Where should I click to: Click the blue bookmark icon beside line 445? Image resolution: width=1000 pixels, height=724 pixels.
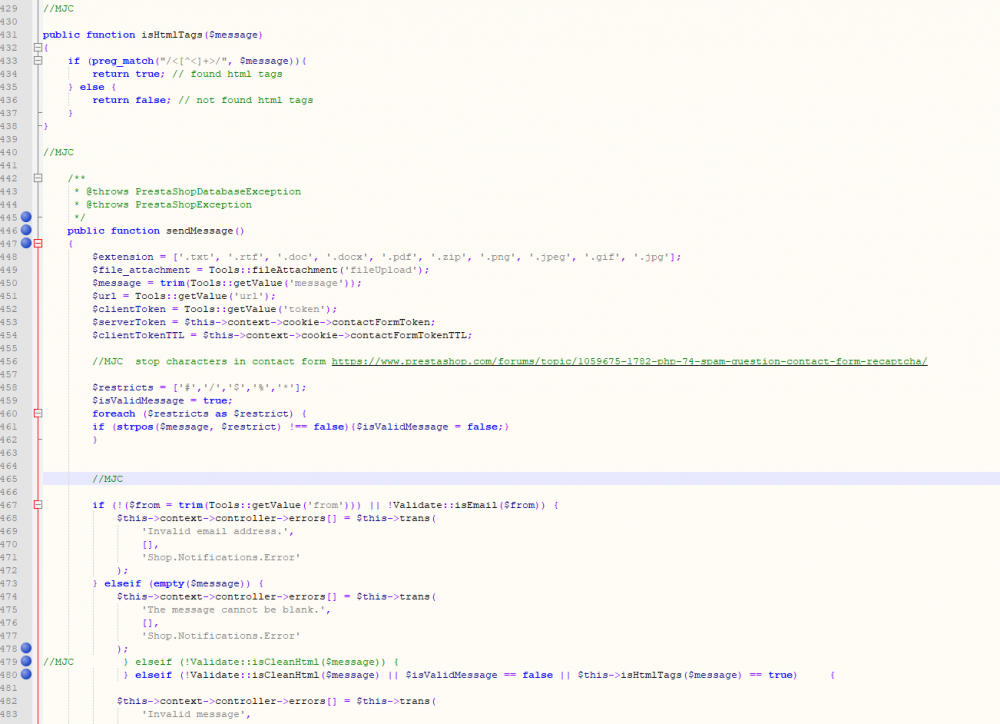pyautogui.click(x=25, y=217)
